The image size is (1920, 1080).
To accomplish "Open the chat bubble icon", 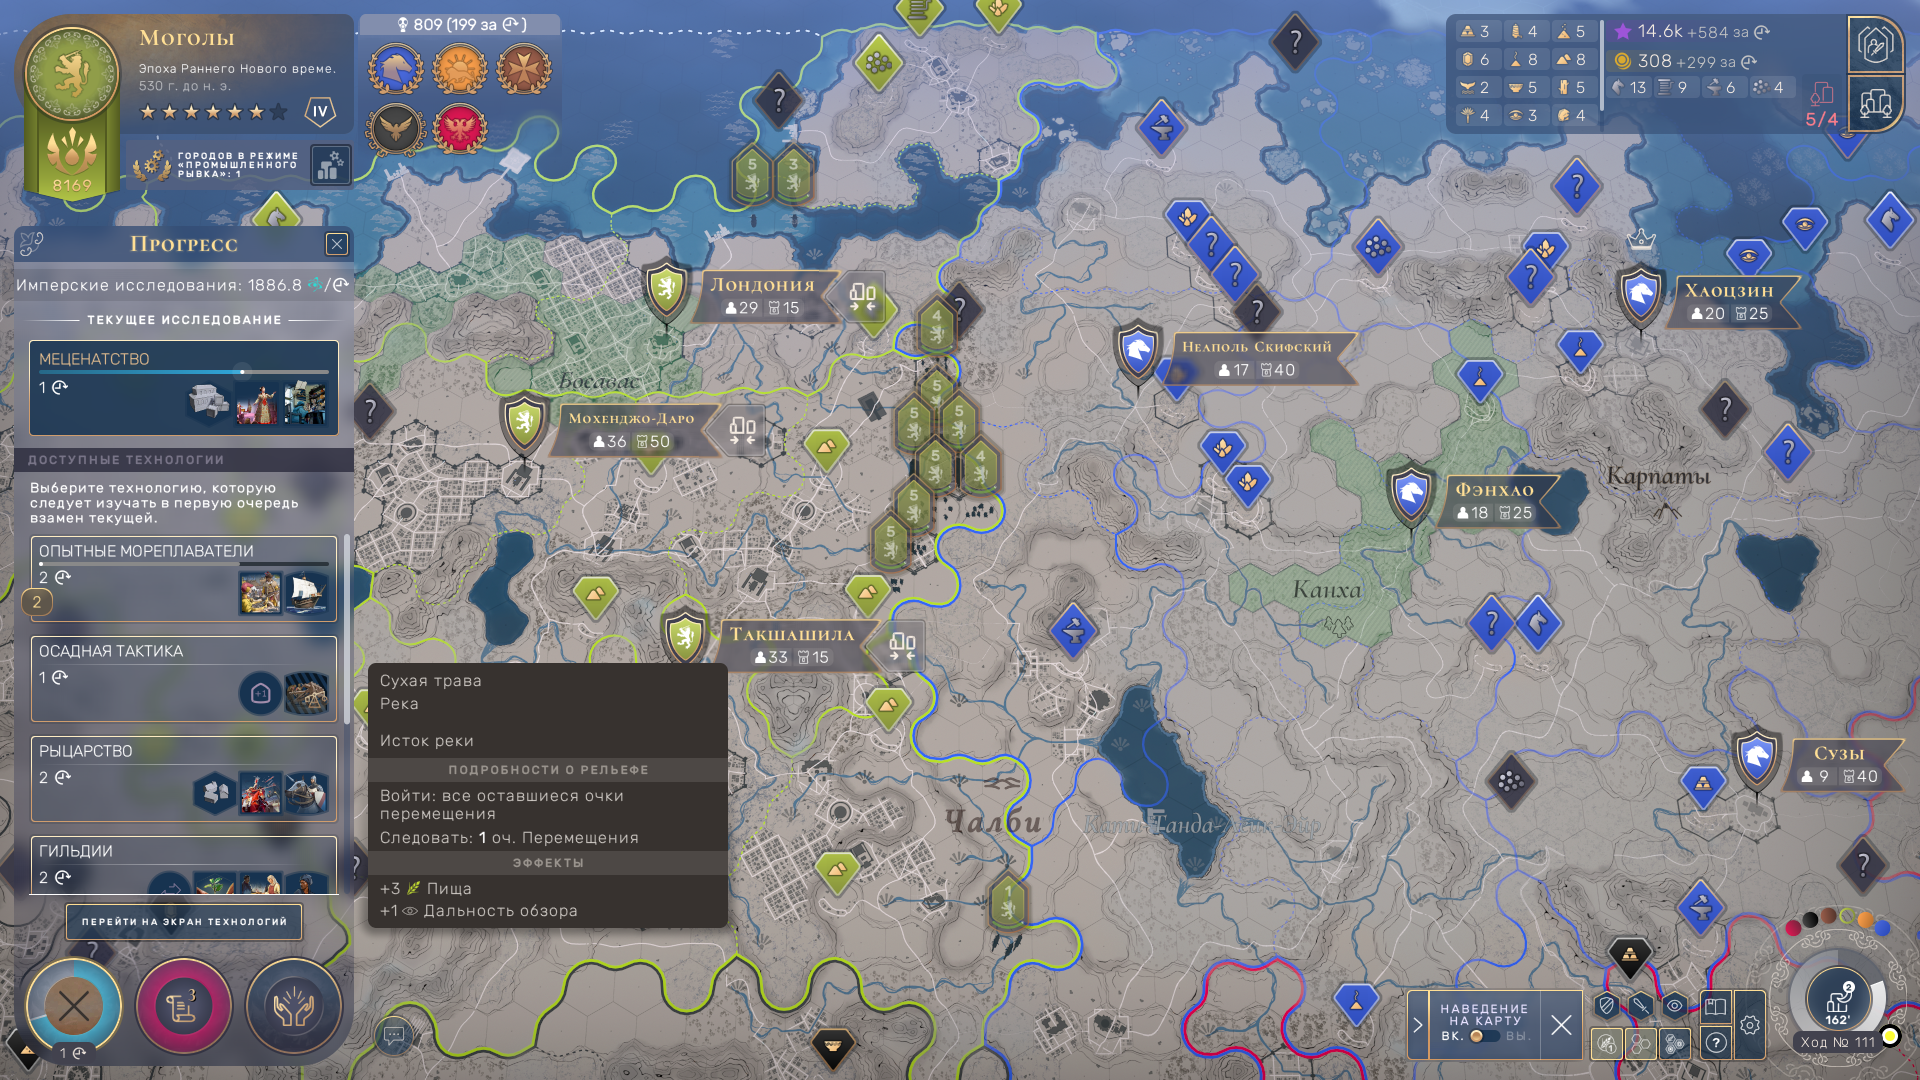I will (394, 1035).
